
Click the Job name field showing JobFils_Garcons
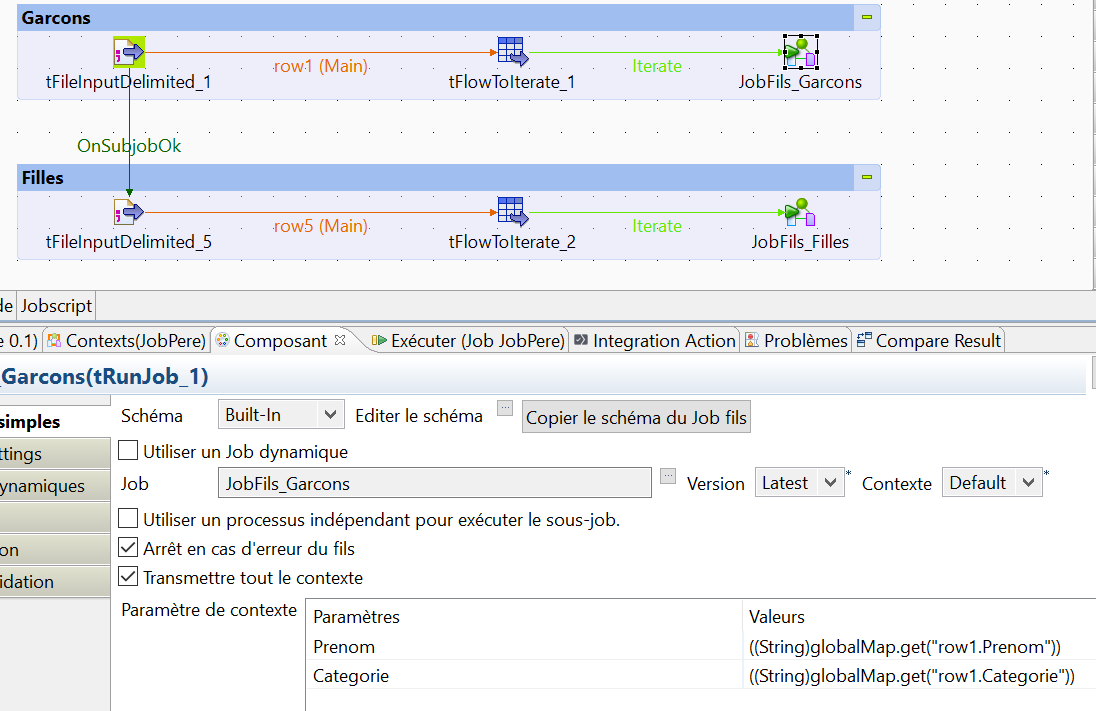(436, 482)
